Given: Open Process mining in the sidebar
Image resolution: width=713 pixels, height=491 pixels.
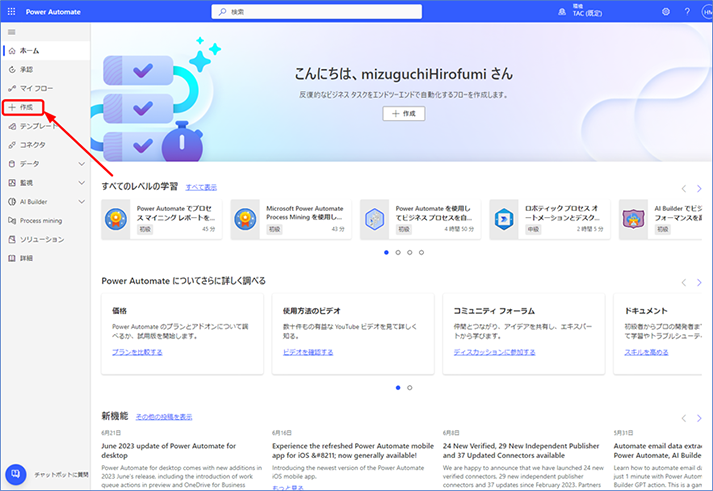Looking at the screenshot, I should coord(45,220).
